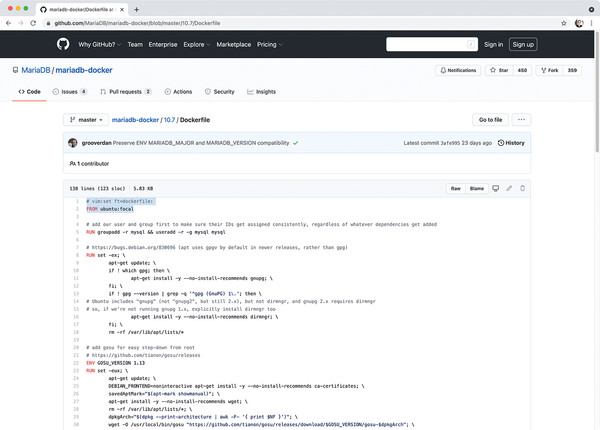Screen dimensions: 600x430
Task: Open the Marketplace menu item
Action: coord(234,44)
